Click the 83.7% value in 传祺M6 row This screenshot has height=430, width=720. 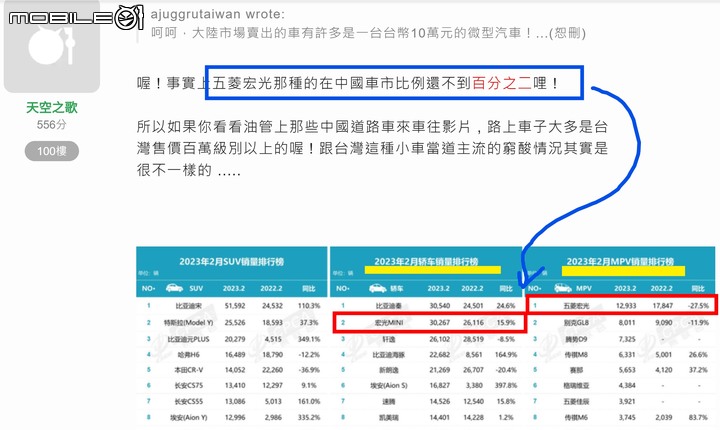coord(698,418)
